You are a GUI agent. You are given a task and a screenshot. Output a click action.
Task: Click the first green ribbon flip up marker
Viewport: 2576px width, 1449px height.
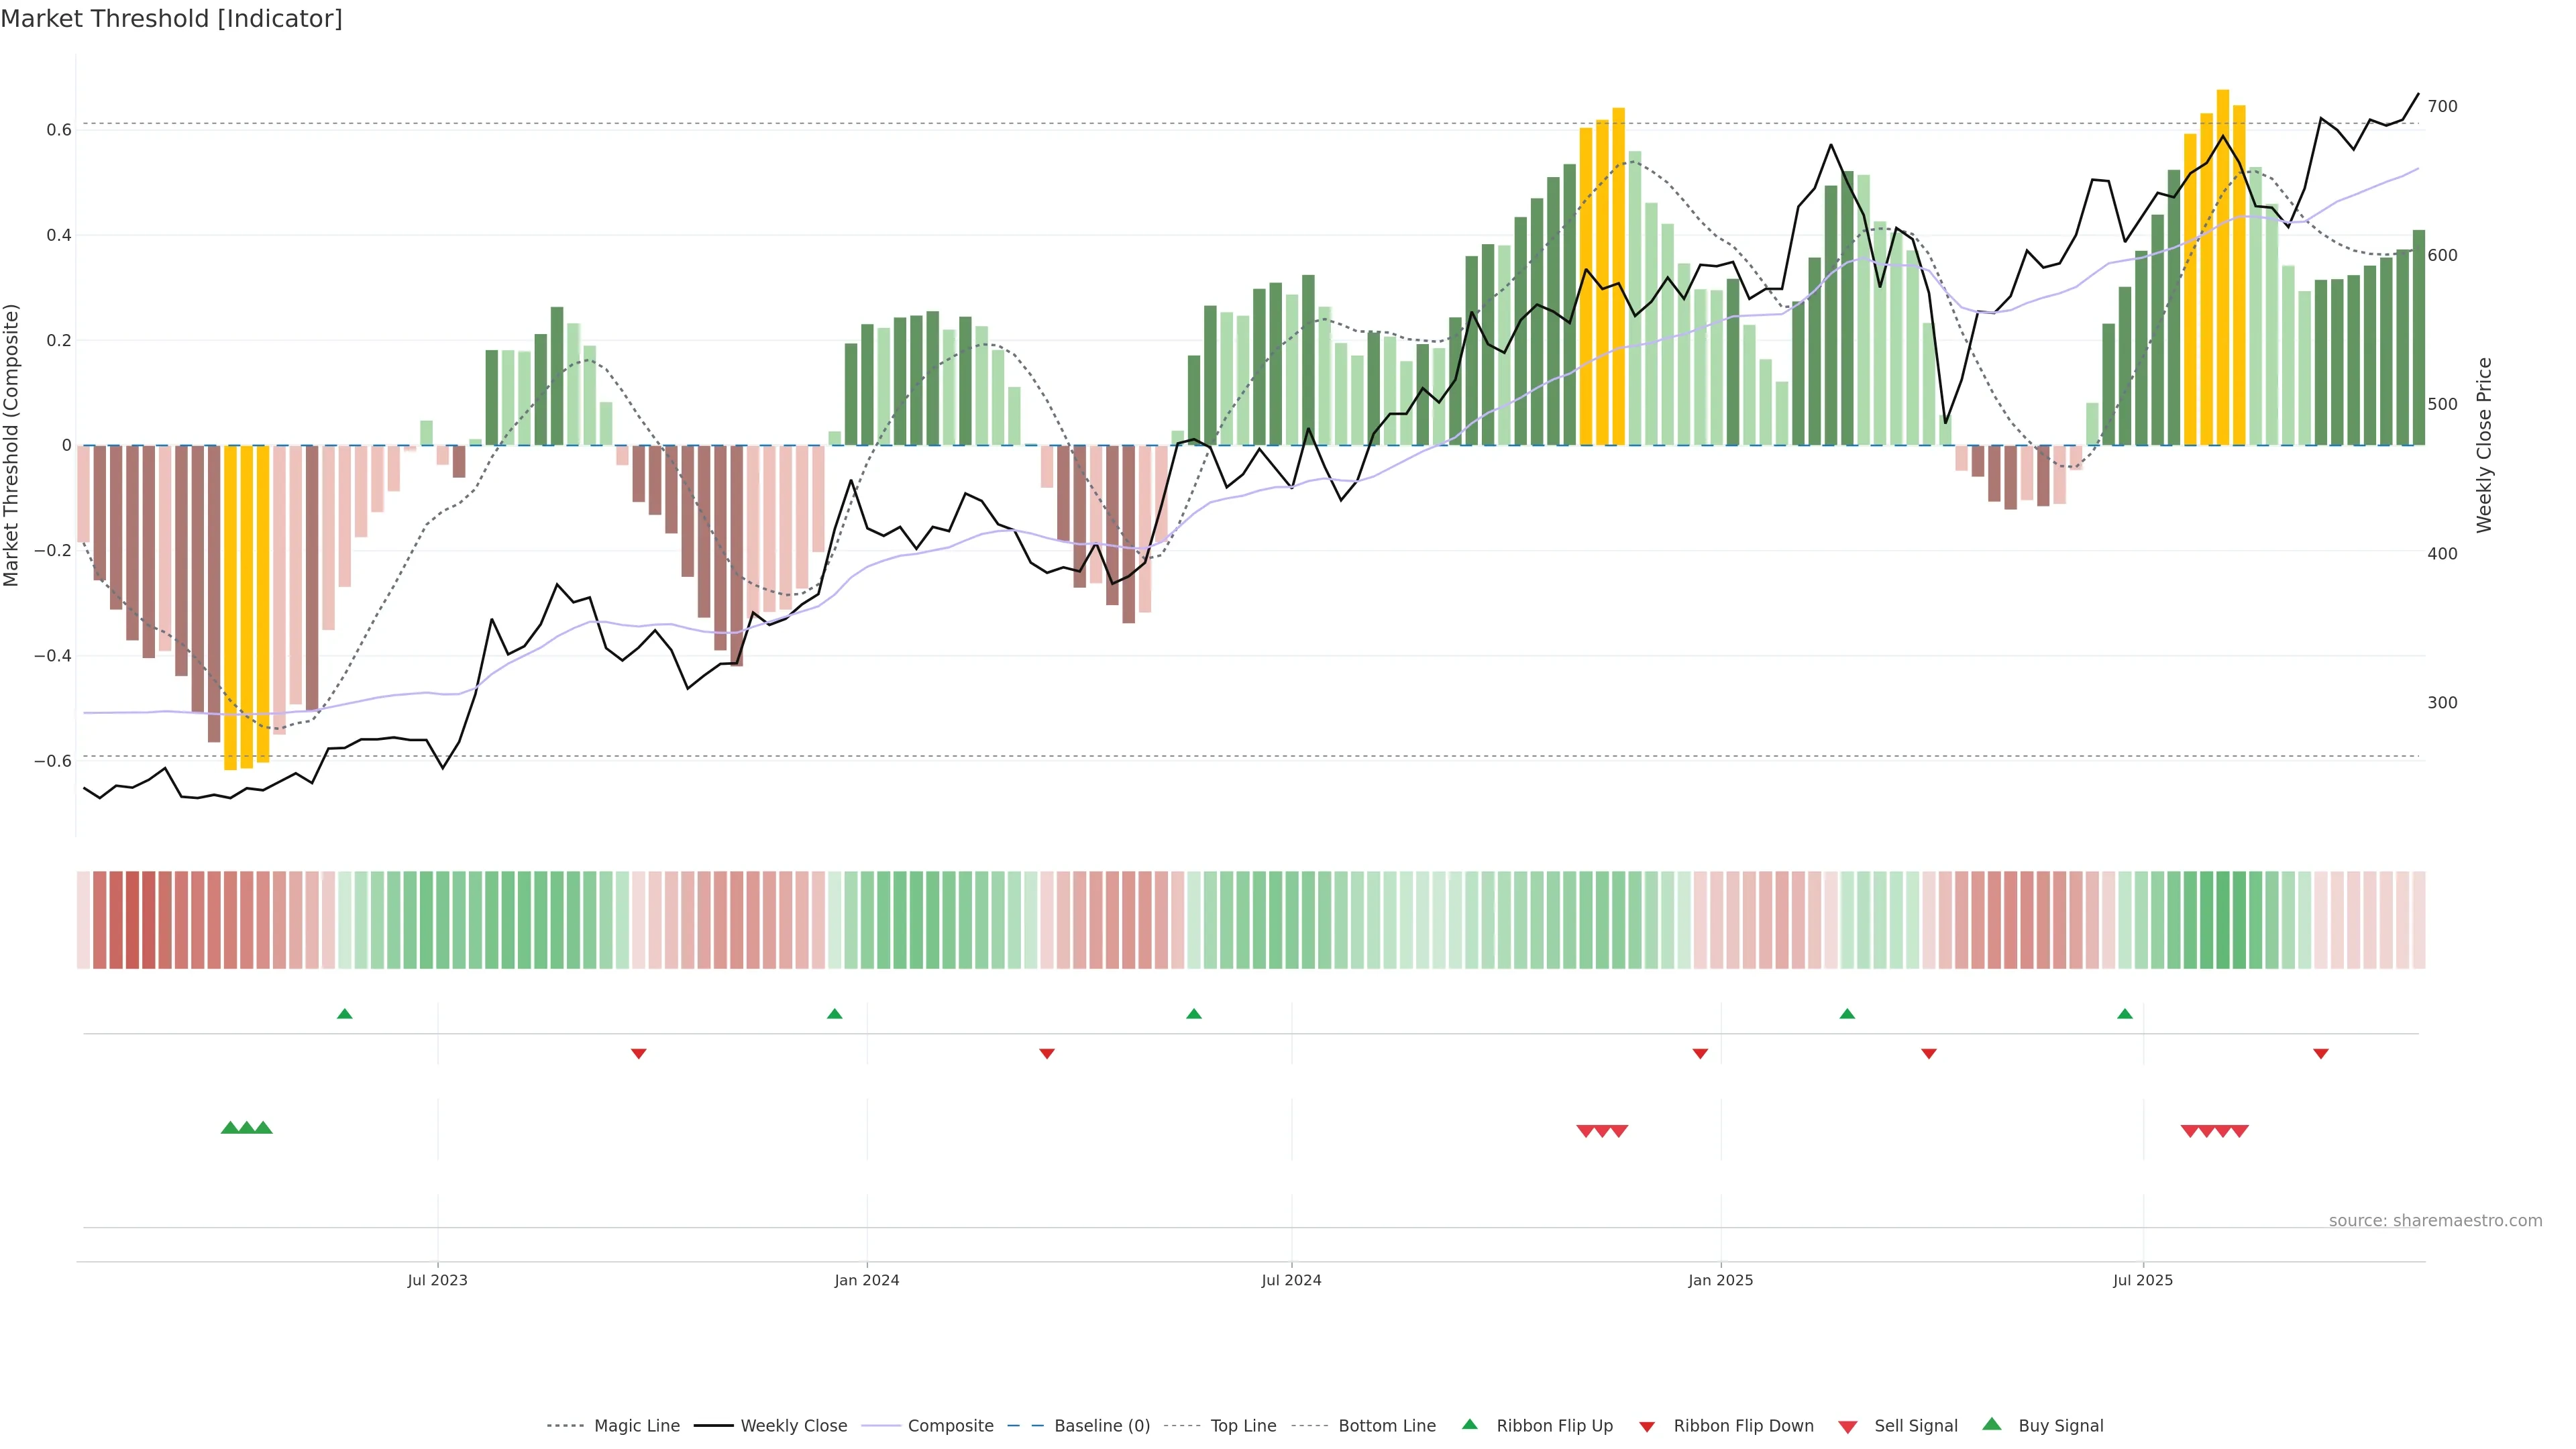345,1014
